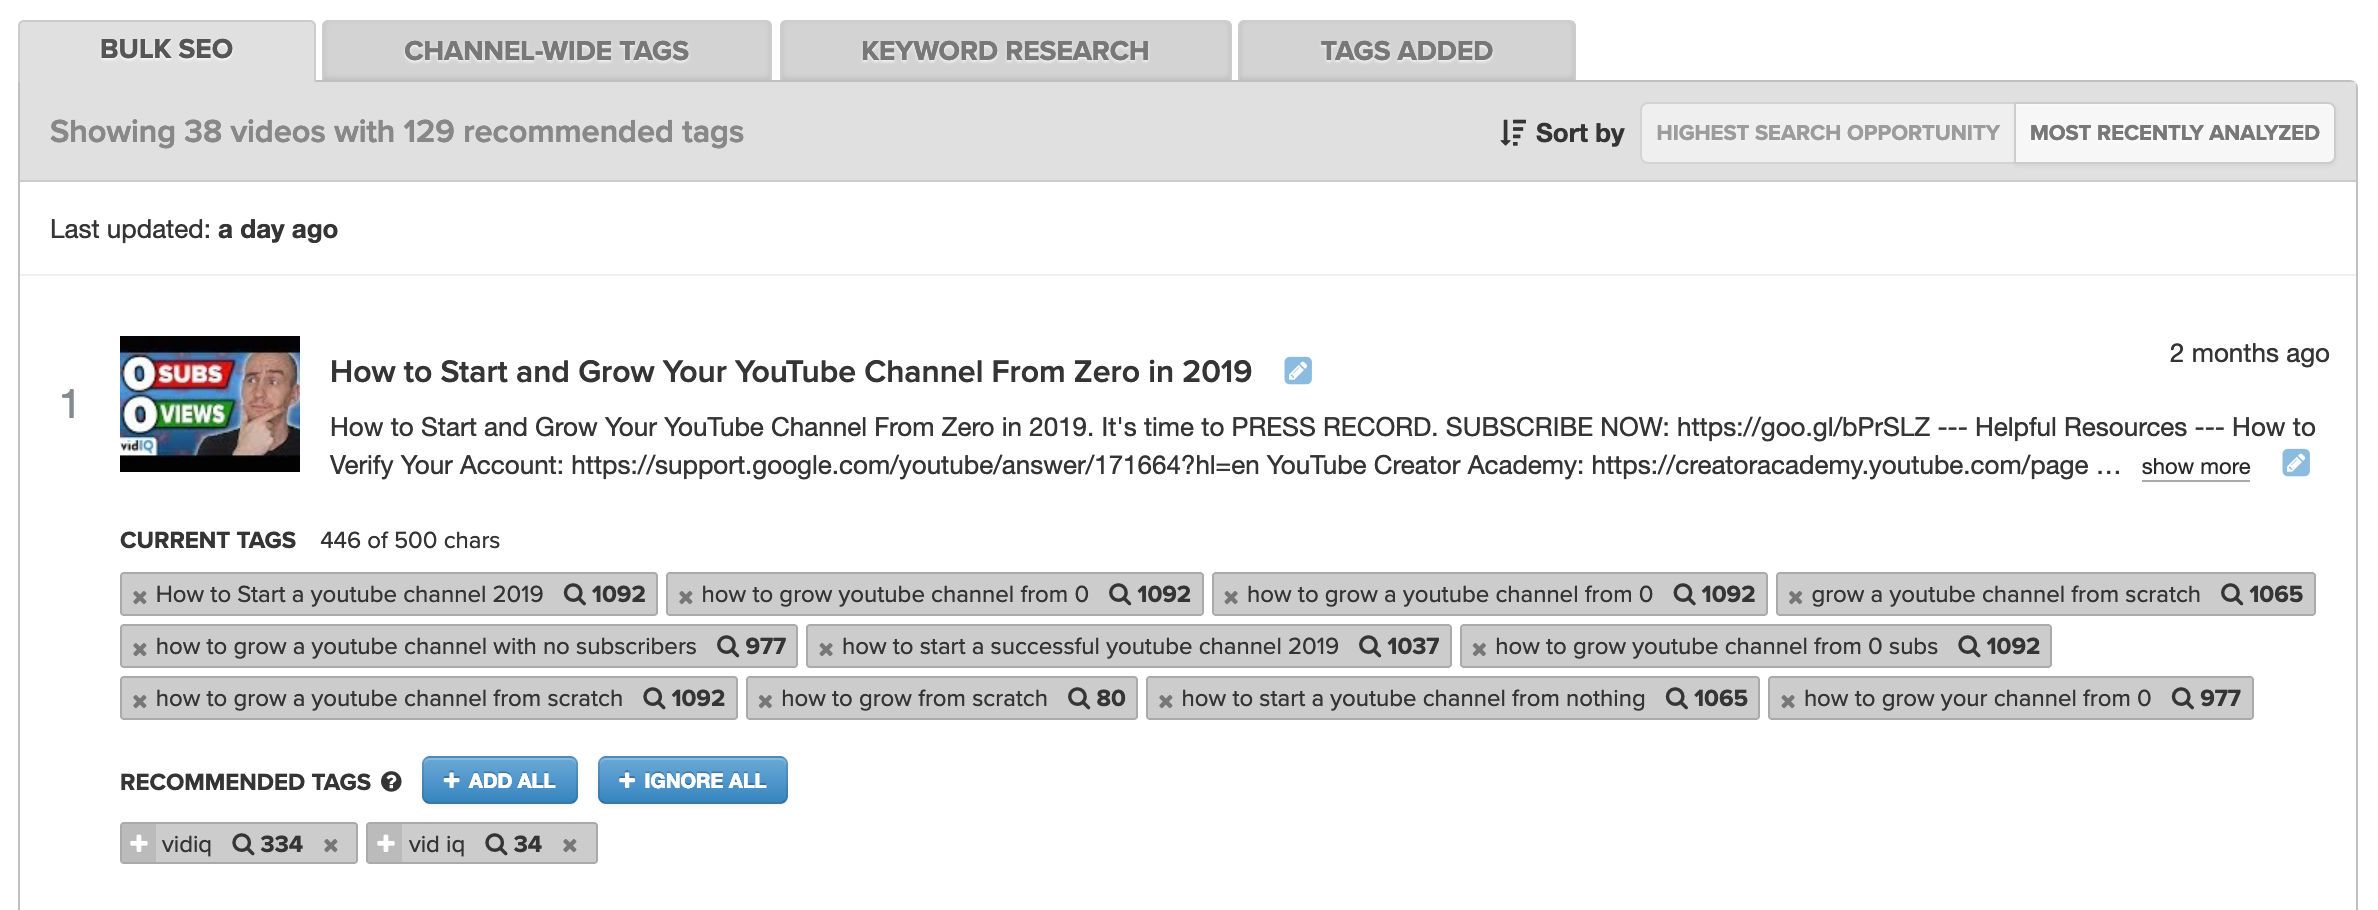Open the Keyword Research tab

click(1005, 50)
